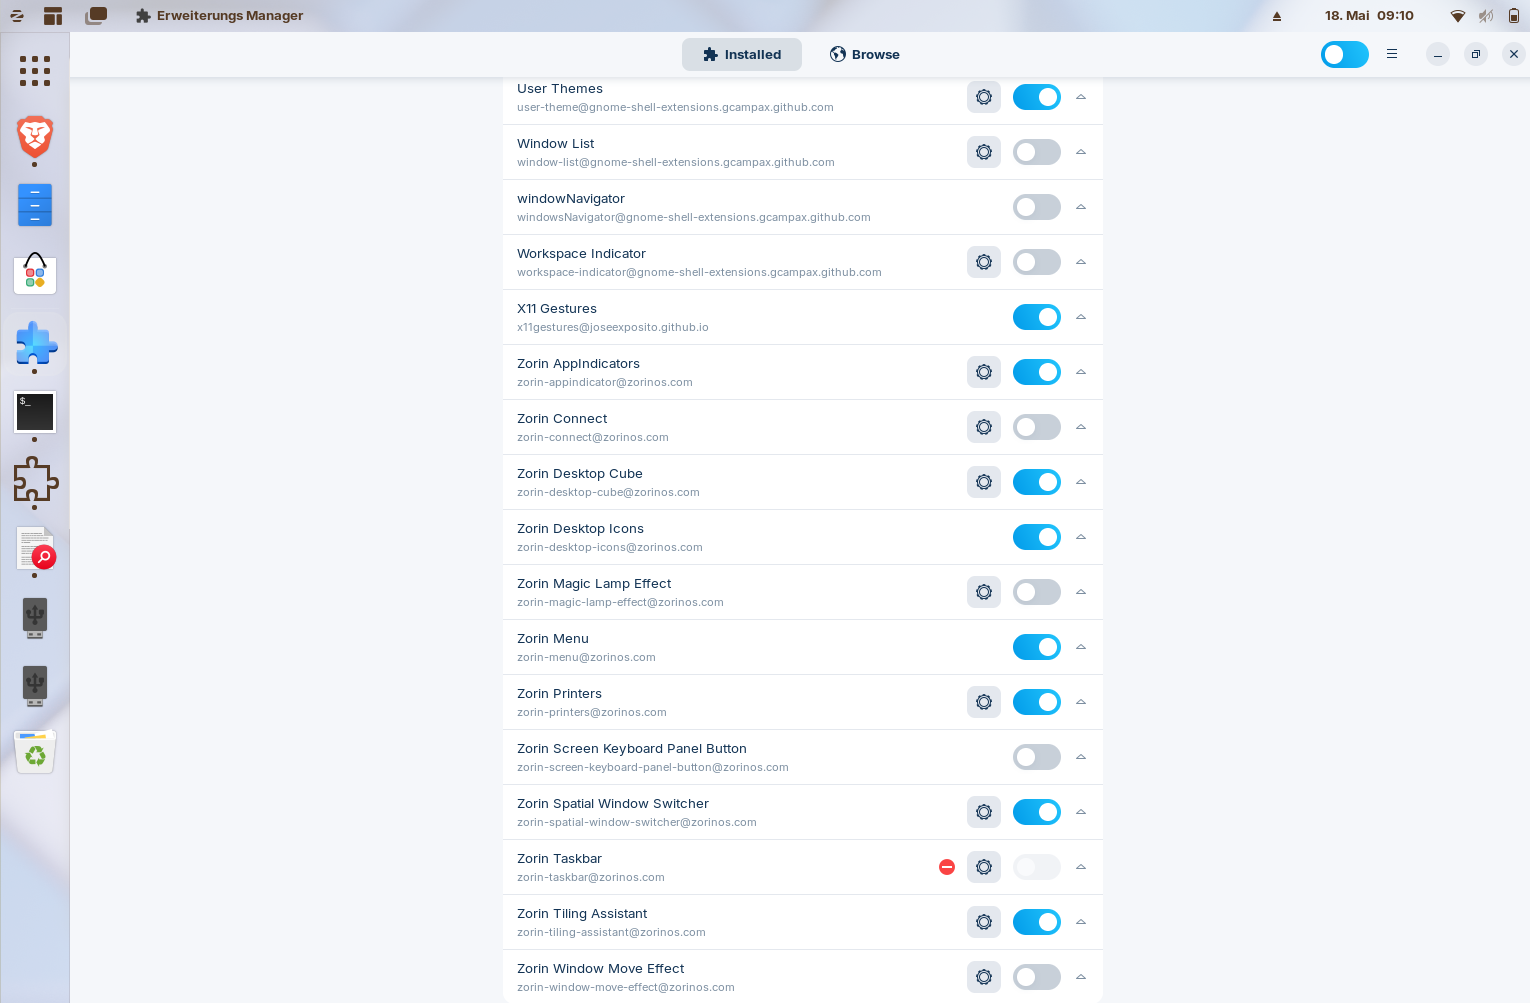Screen dimensions: 1530x1003
Task: Open the terminal from the dock
Action: coord(35,412)
